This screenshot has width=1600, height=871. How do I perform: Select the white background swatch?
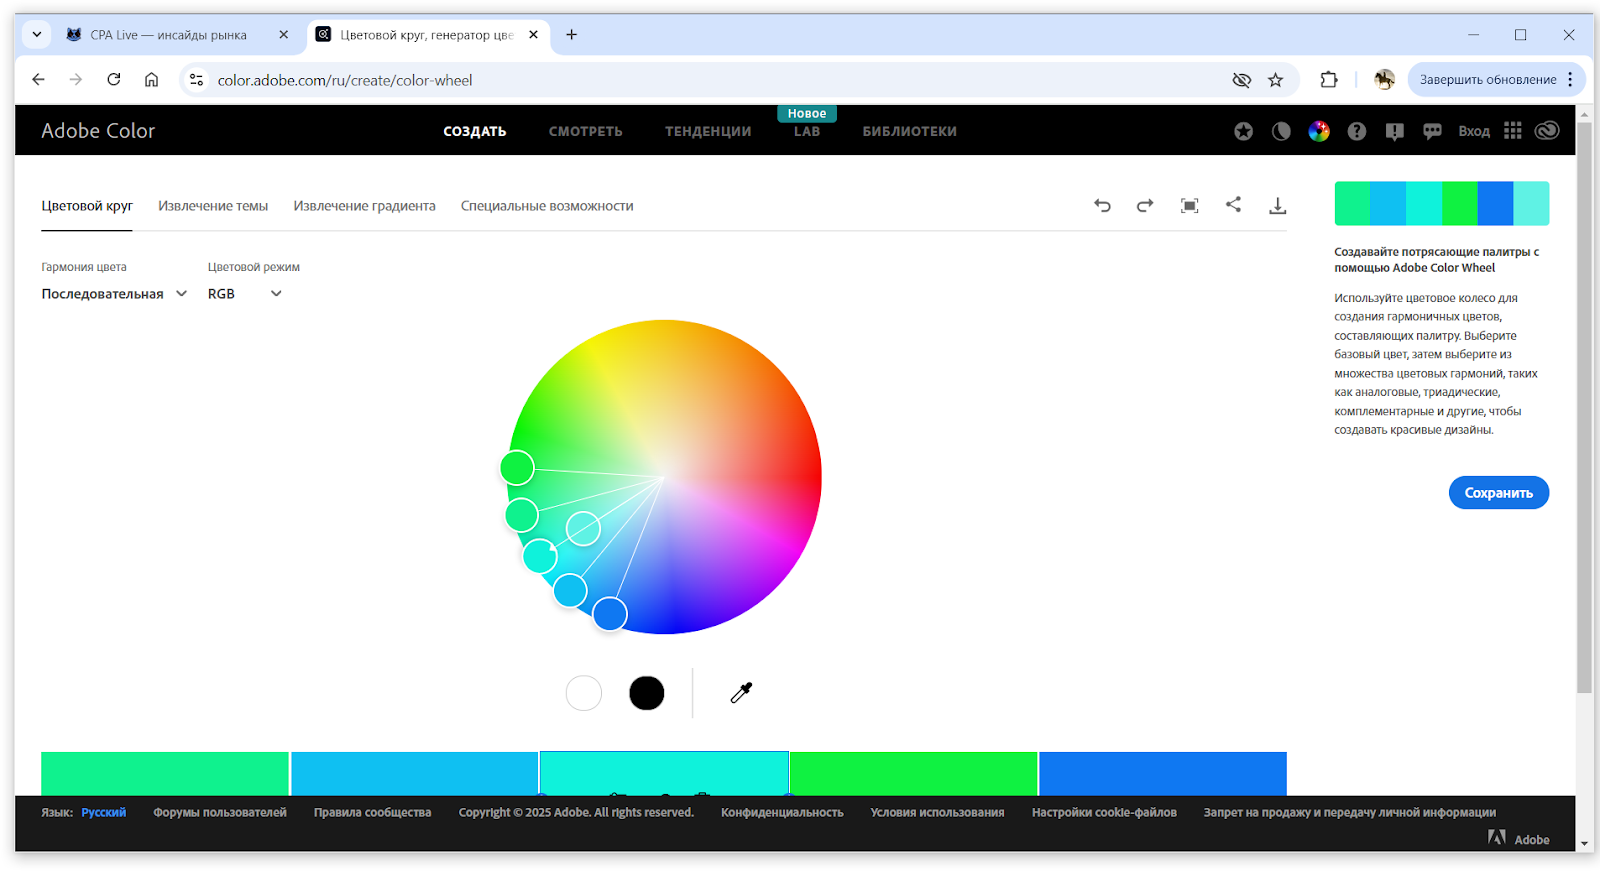pos(584,693)
